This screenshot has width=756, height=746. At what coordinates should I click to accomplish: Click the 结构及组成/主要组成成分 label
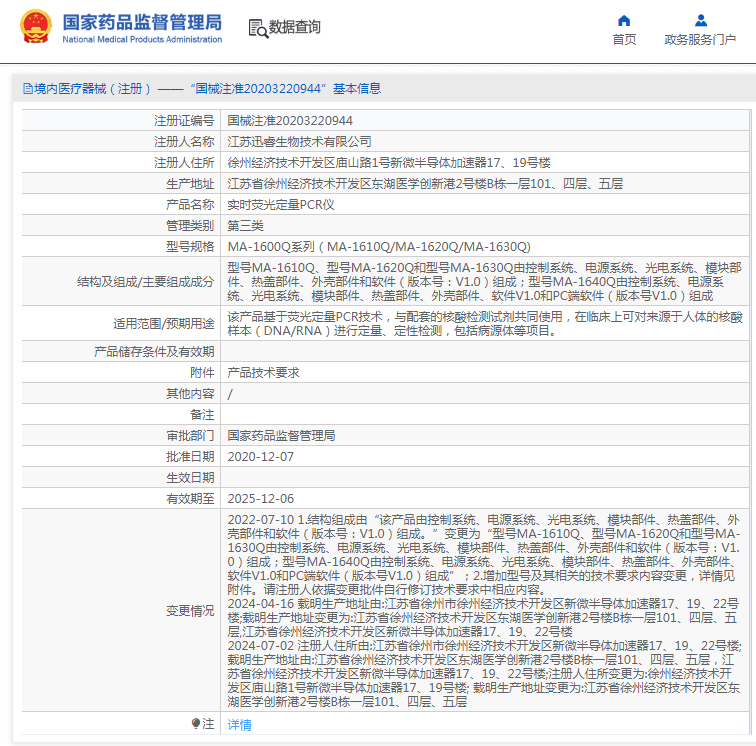coord(145,282)
